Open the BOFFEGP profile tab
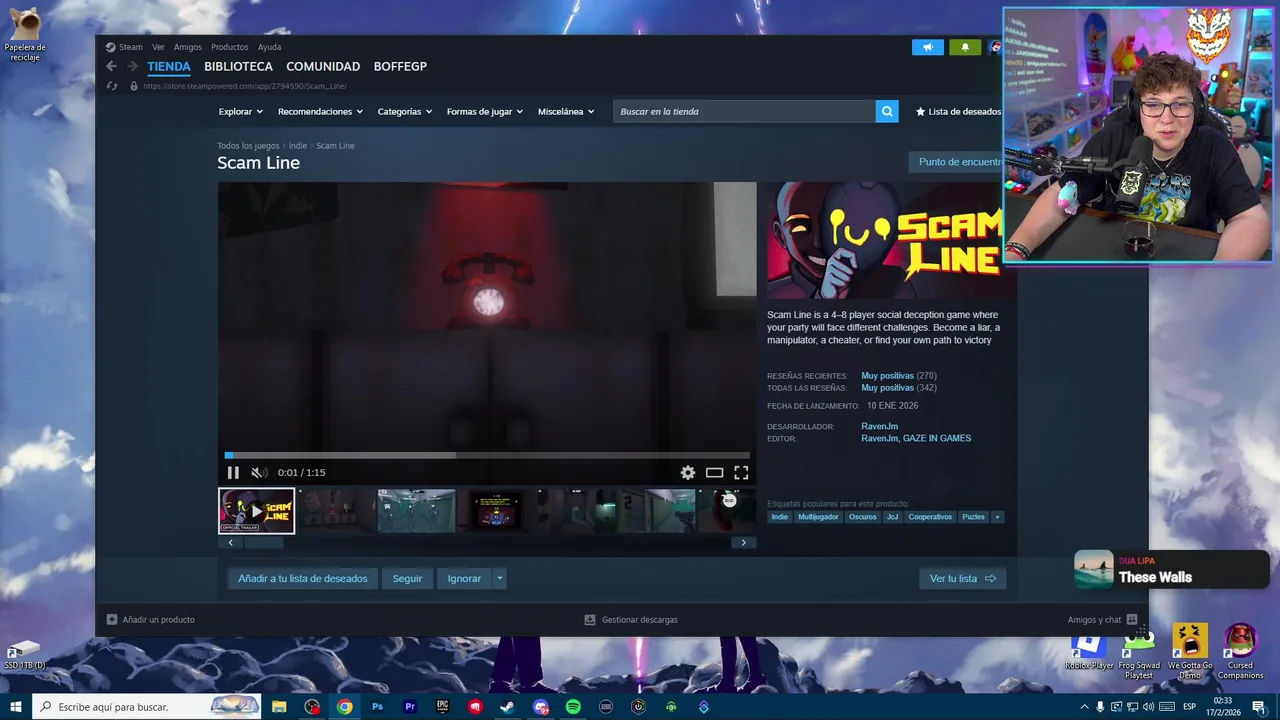This screenshot has width=1280, height=720. tap(400, 66)
